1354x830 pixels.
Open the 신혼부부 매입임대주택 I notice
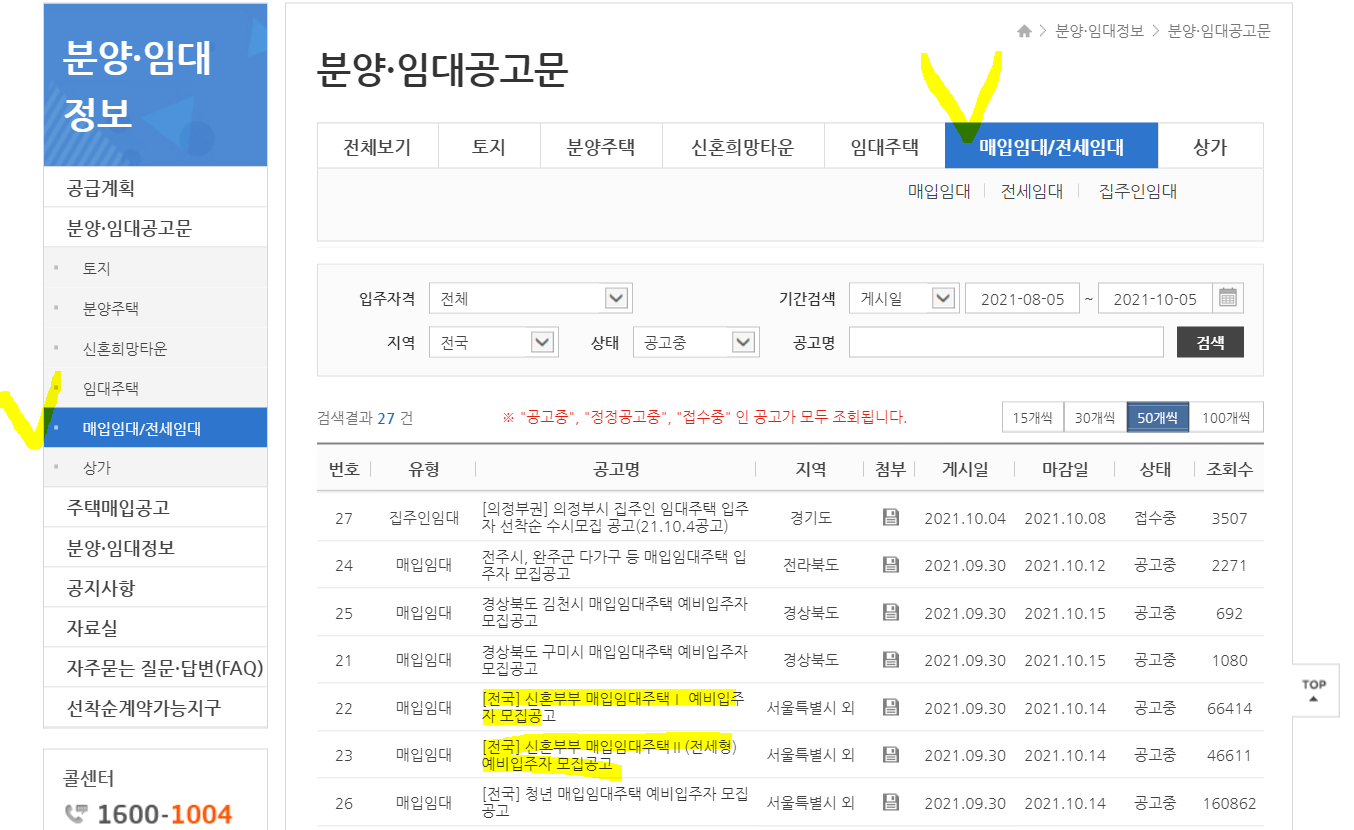614,707
